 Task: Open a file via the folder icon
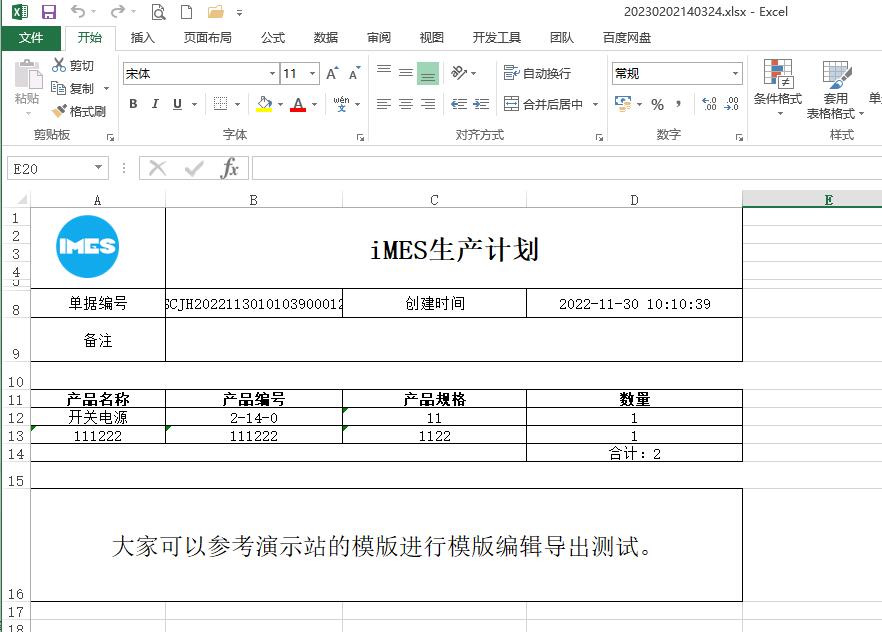point(215,12)
